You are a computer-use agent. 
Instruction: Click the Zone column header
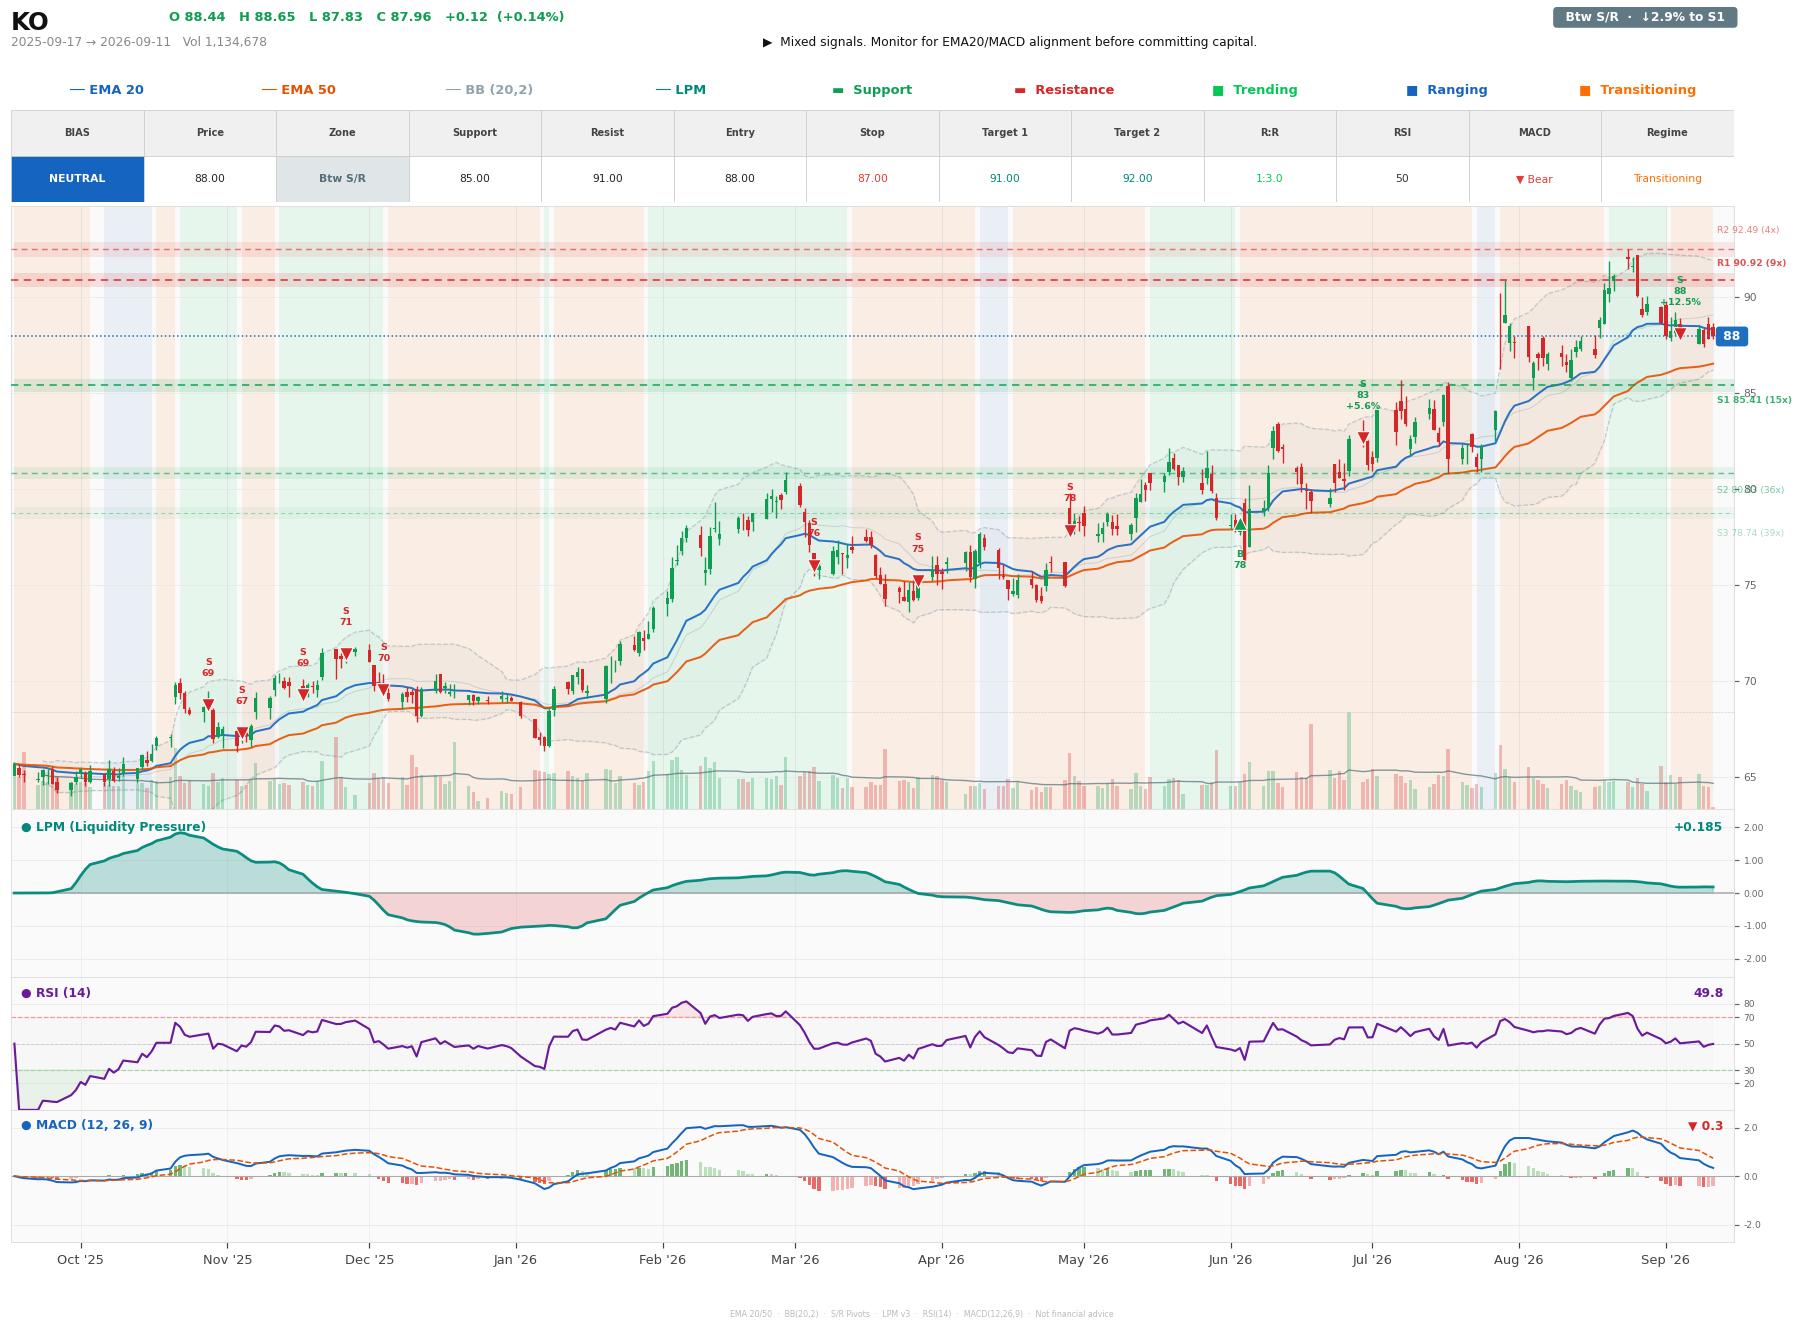click(x=342, y=133)
